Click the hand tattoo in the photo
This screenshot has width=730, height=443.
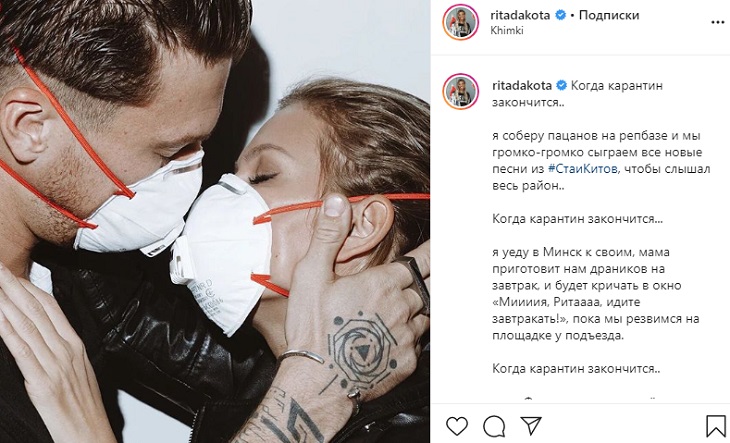363,346
